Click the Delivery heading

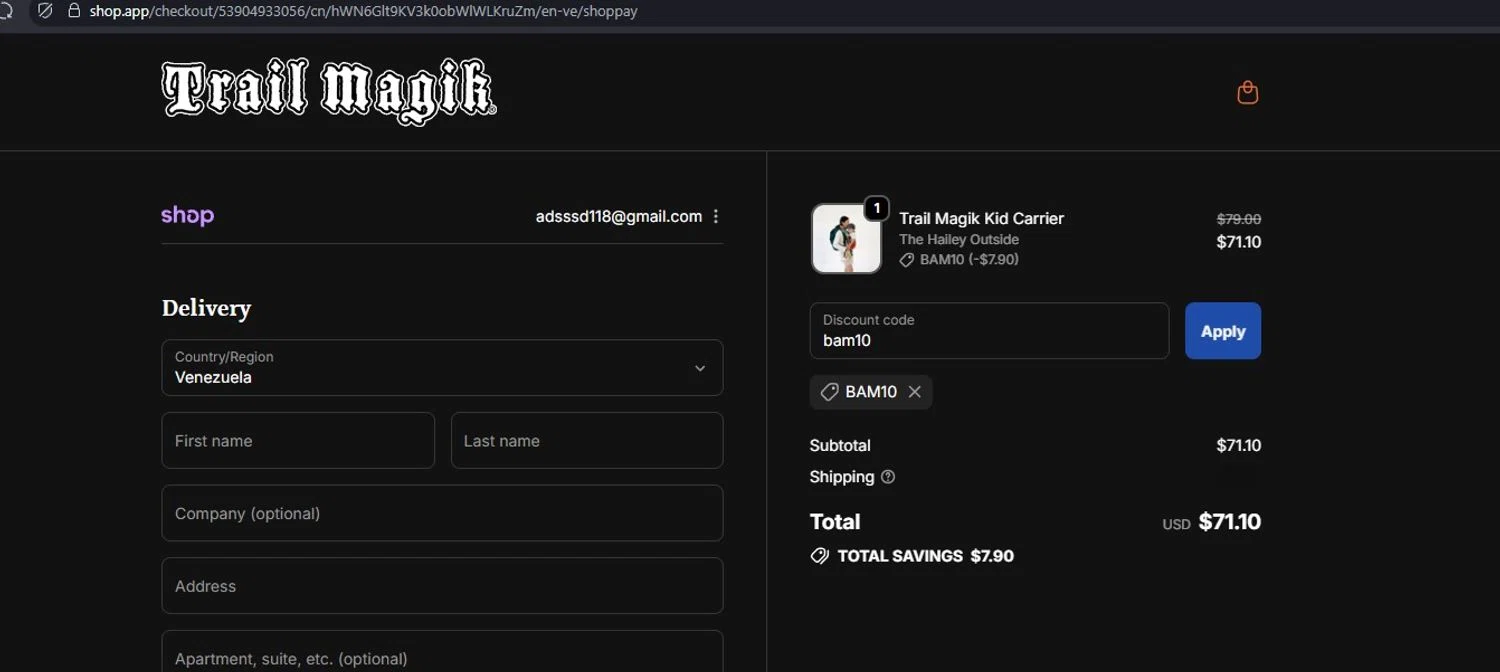tap(206, 308)
